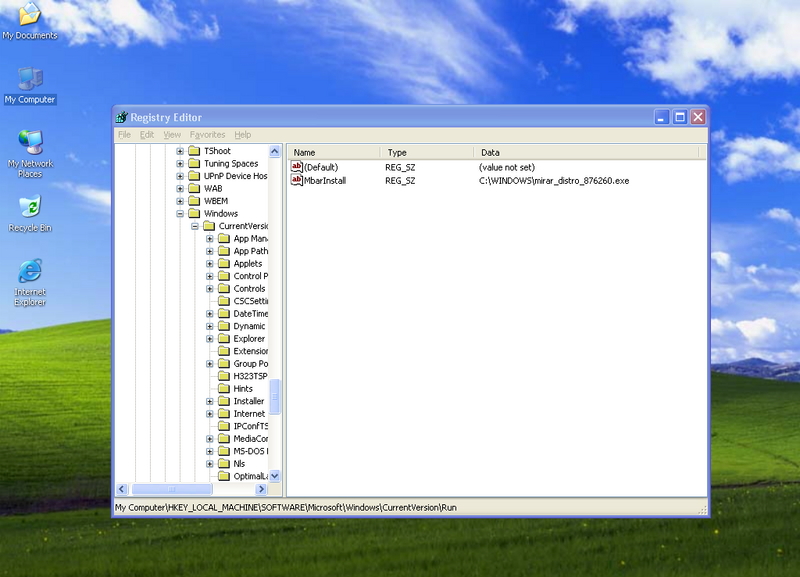This screenshot has width=800, height=577.
Task: Select the (Default) value name
Action: [x=321, y=167]
